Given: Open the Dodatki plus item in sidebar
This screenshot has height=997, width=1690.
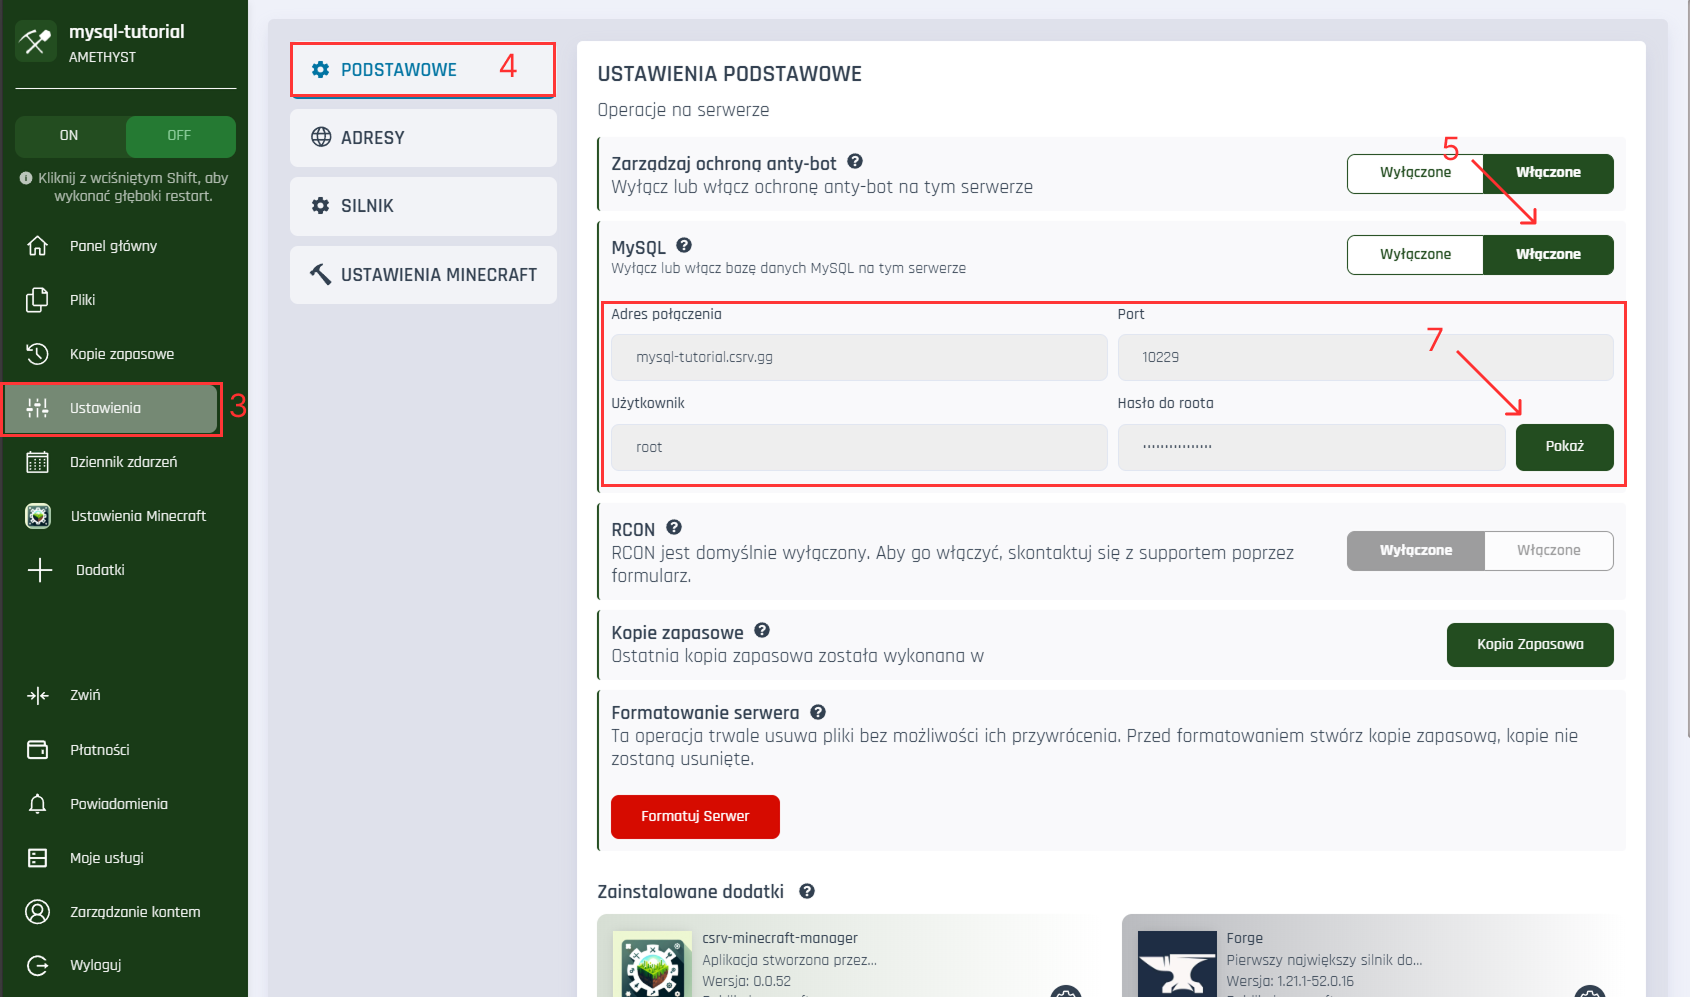Looking at the screenshot, I should tap(99, 570).
